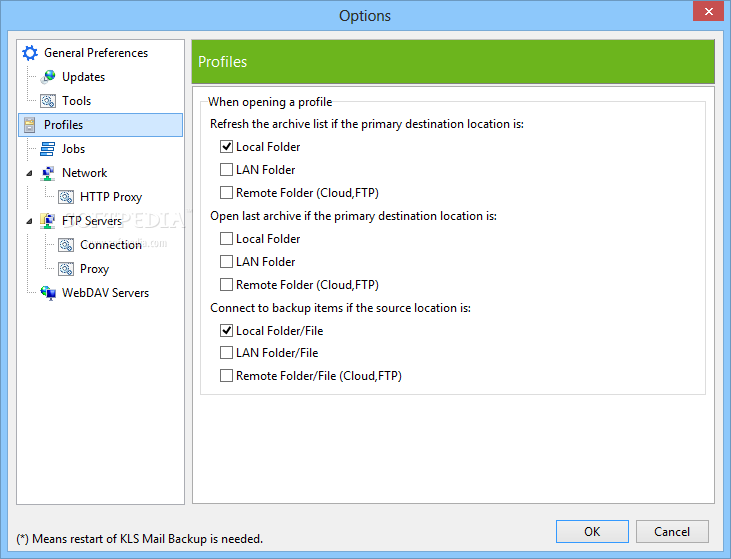Click the HTTP Proxy gear icon

click(x=66, y=197)
